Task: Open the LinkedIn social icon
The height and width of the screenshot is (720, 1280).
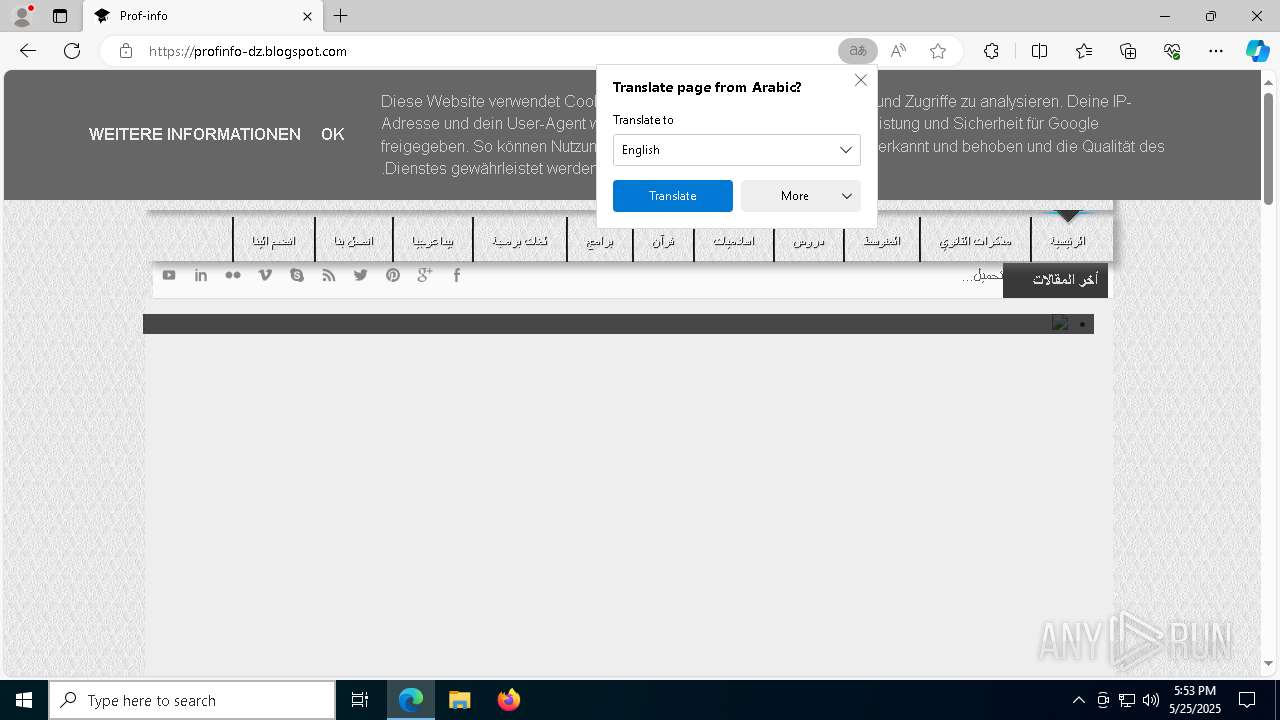Action: 201,275
